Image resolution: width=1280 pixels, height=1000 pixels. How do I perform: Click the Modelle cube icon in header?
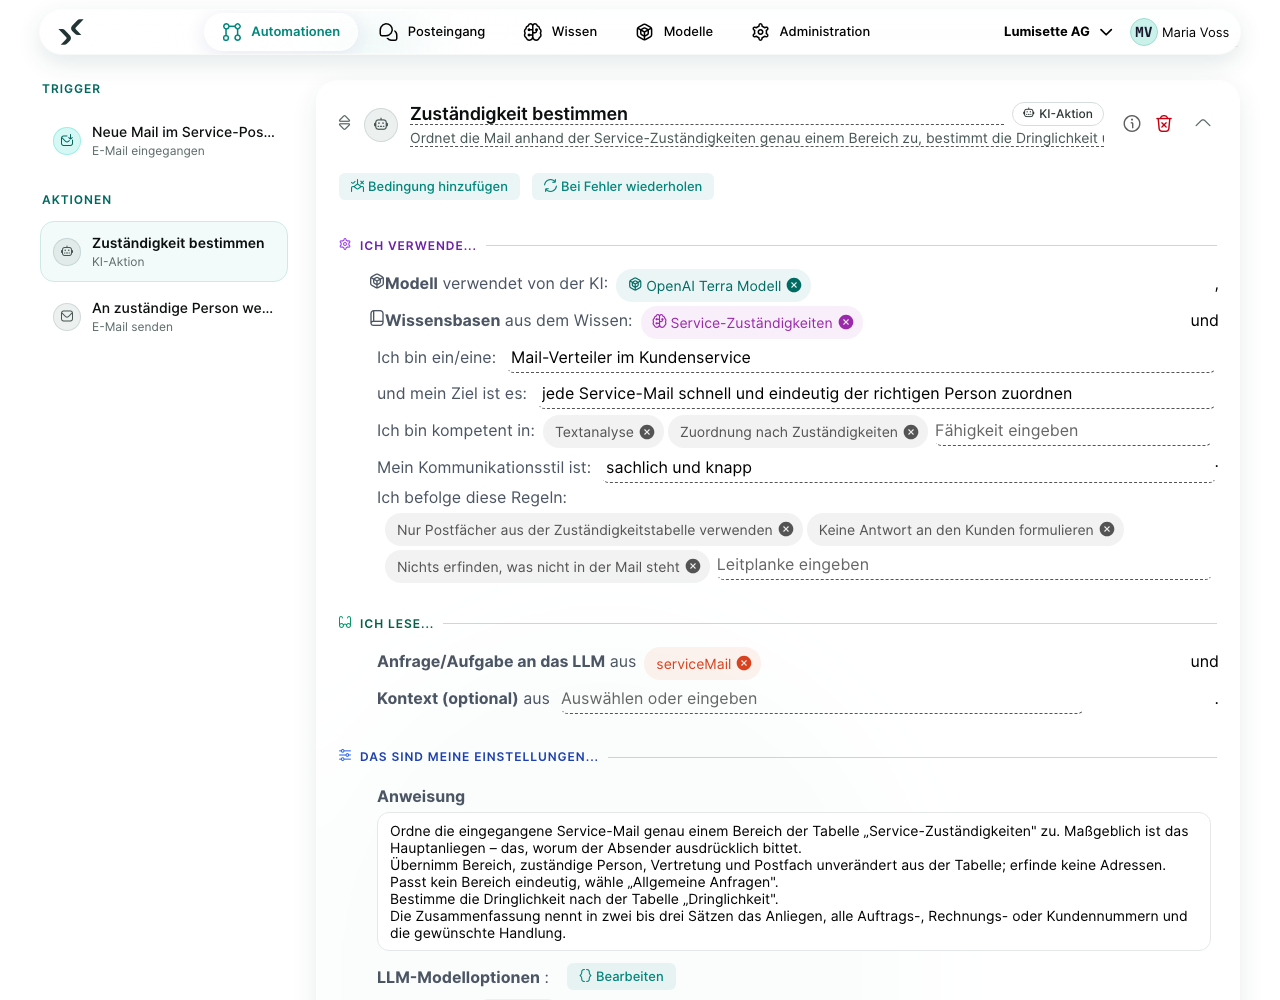(645, 32)
